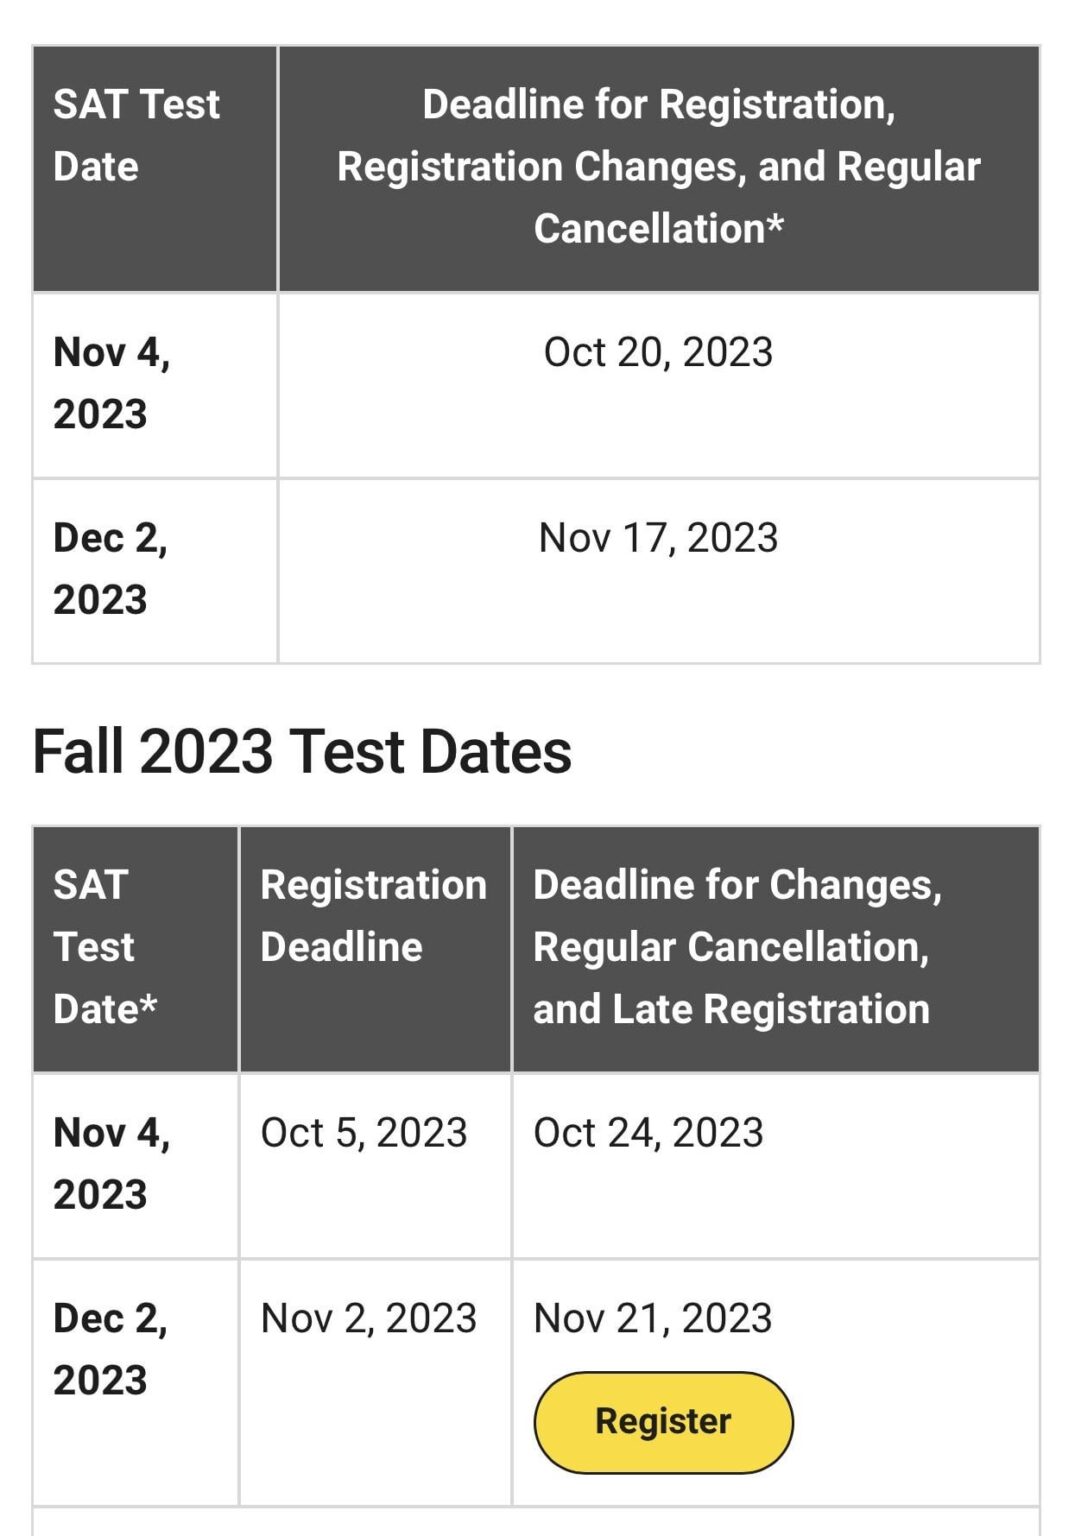Click the Nov 17, 2023 deadline cell
The image size is (1075, 1536).
coord(658,538)
